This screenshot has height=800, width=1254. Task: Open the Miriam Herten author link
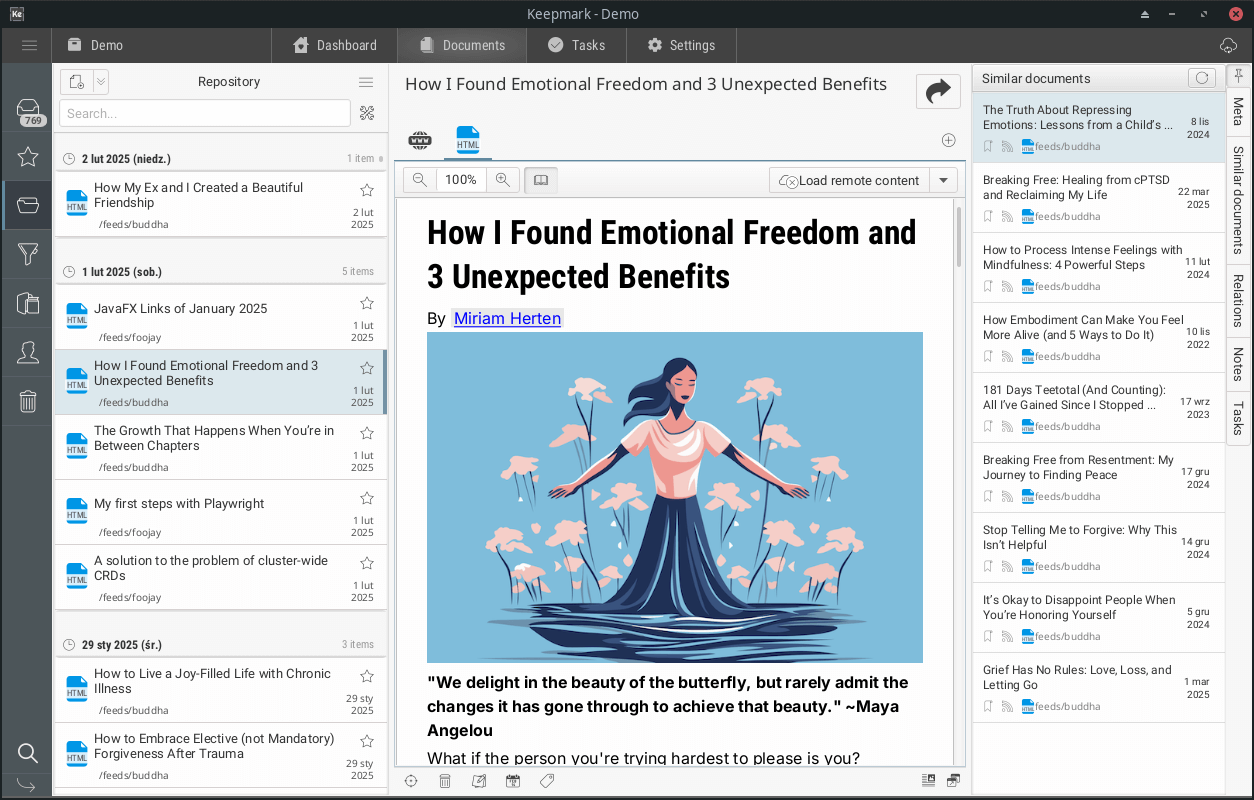tap(507, 318)
